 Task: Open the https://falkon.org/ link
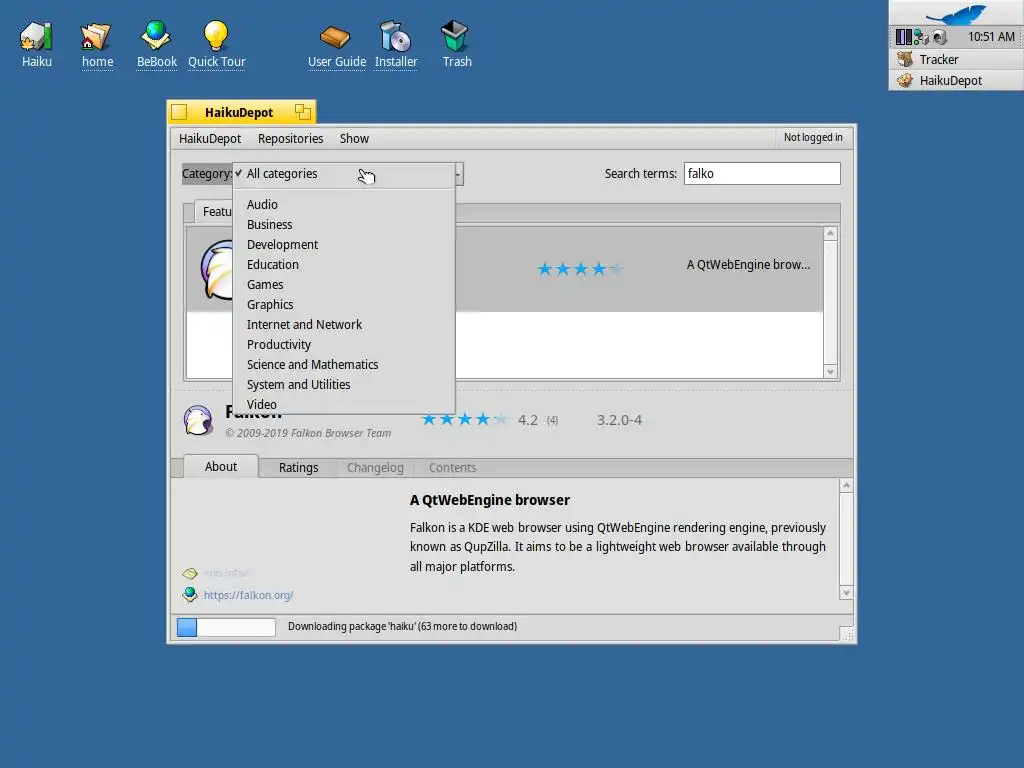click(248, 595)
